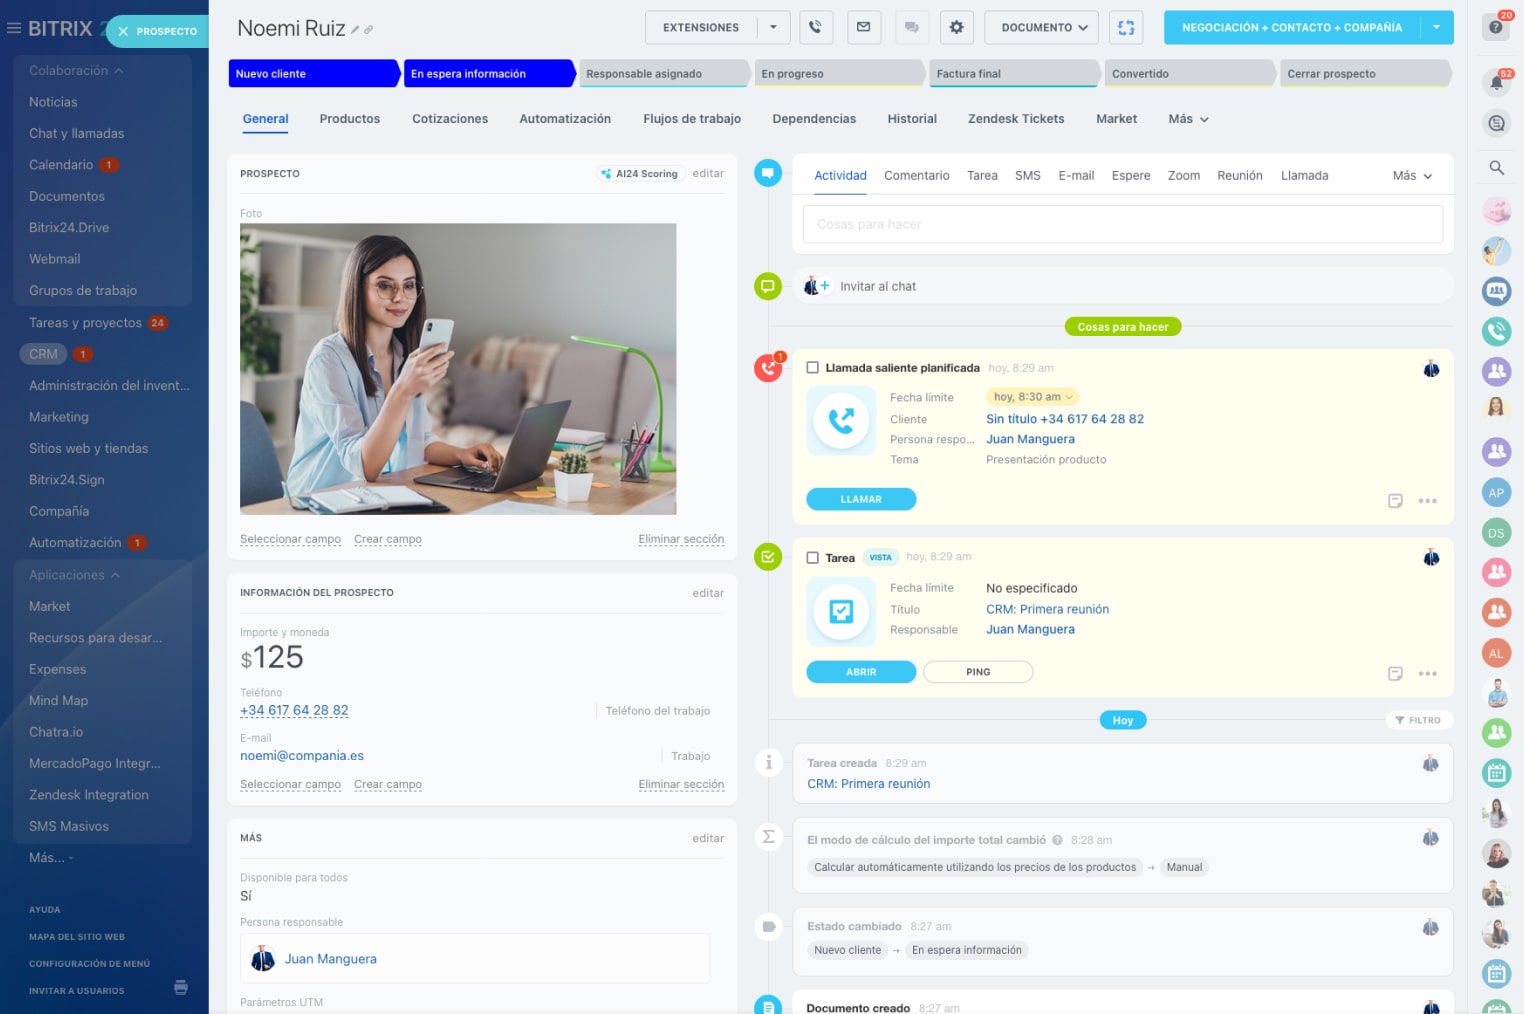Click the search magnifier in right sidebar
Viewport: 1524px width, 1014px height.
(1496, 168)
